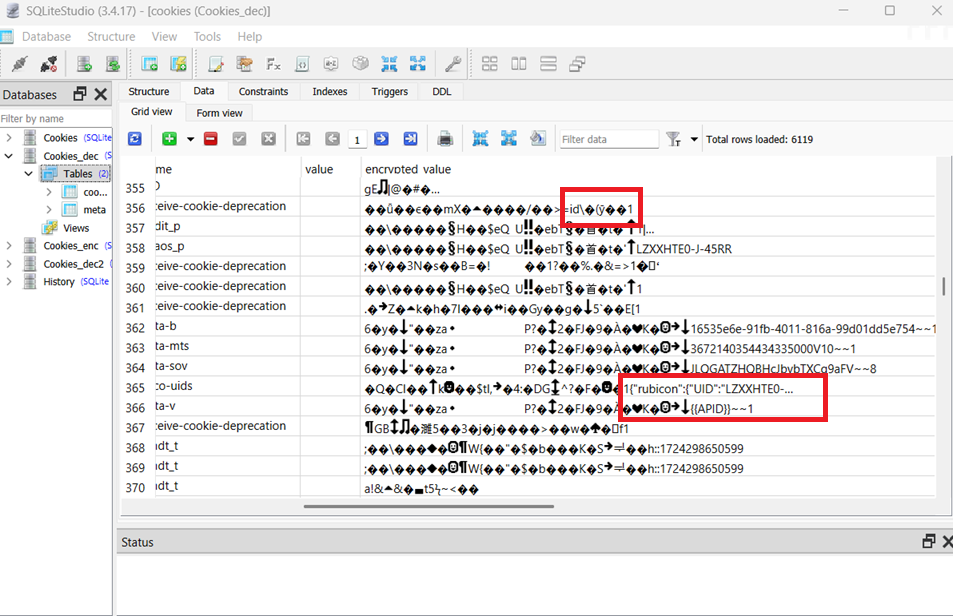Click the encrypted_value column header
The height and width of the screenshot is (616, 954).
click(408, 169)
